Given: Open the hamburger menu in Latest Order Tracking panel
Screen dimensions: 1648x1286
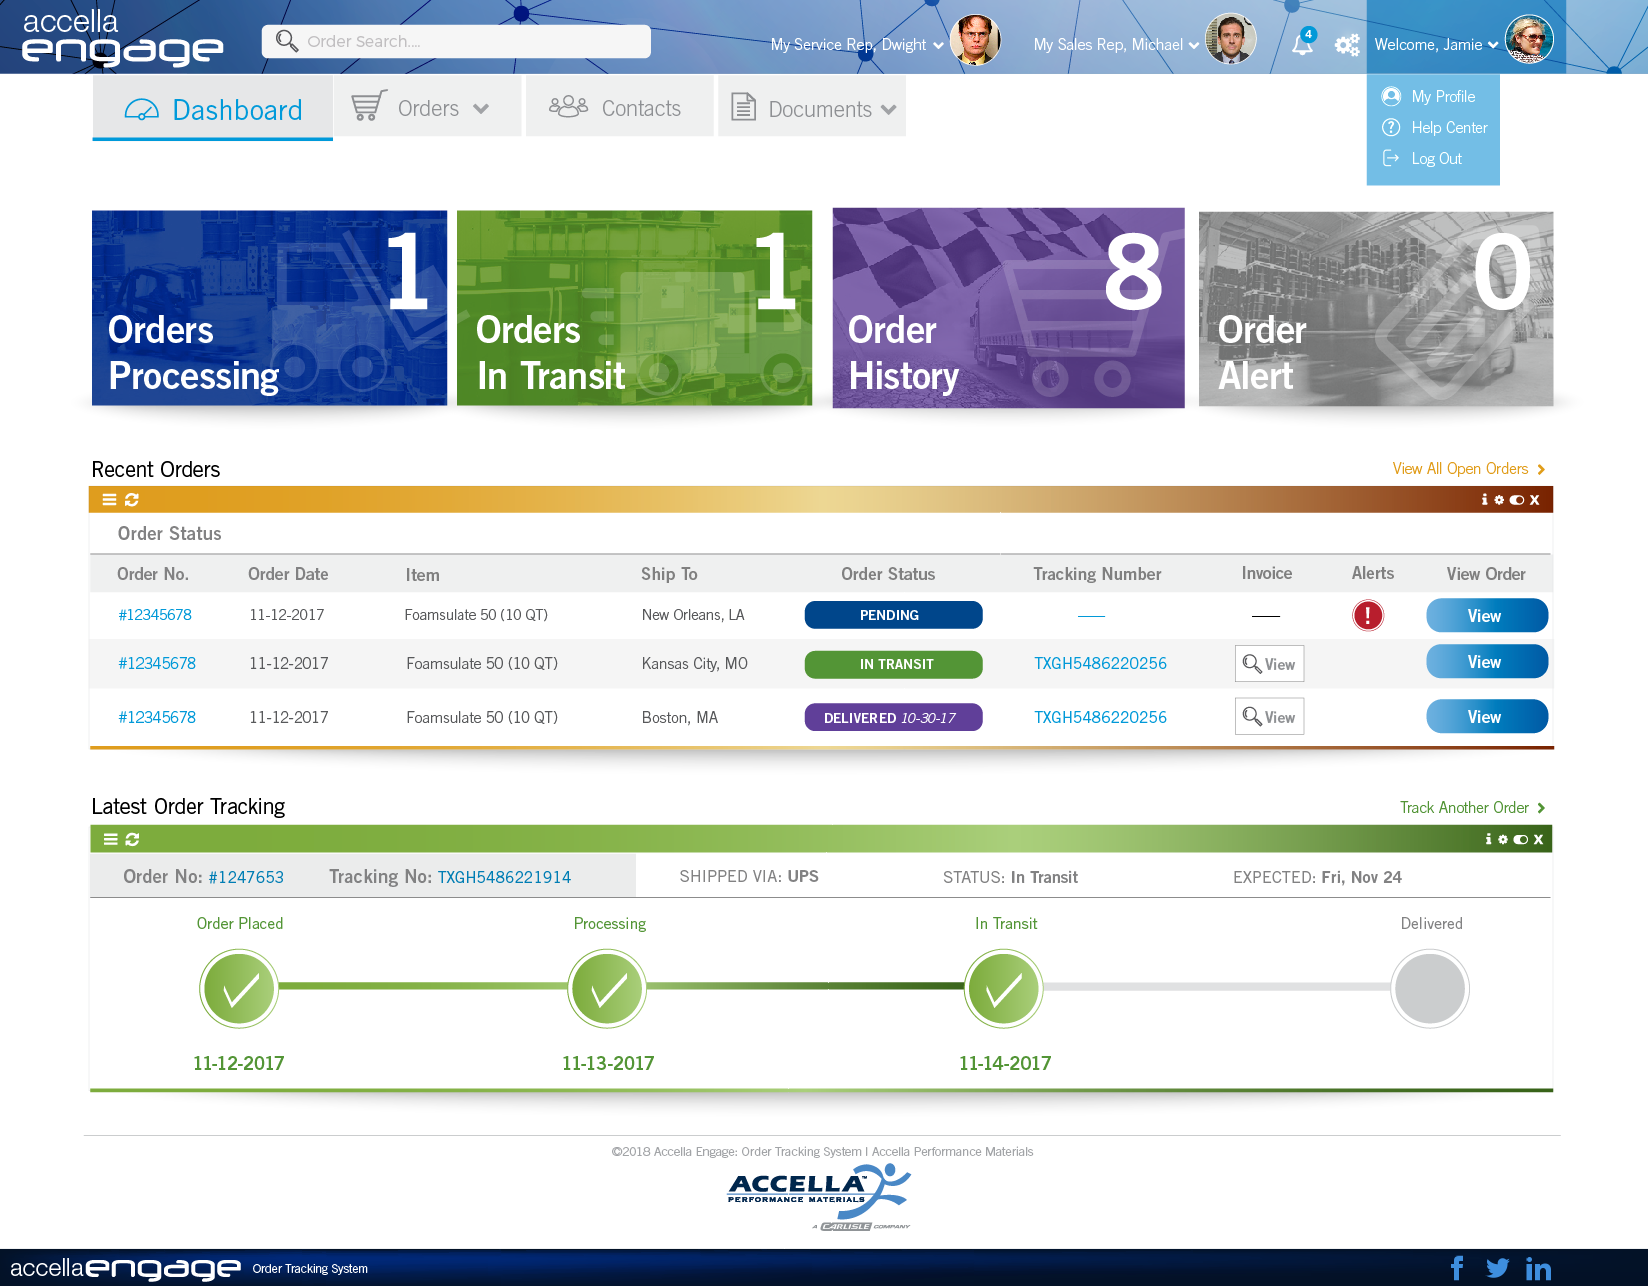Looking at the screenshot, I should coord(111,839).
